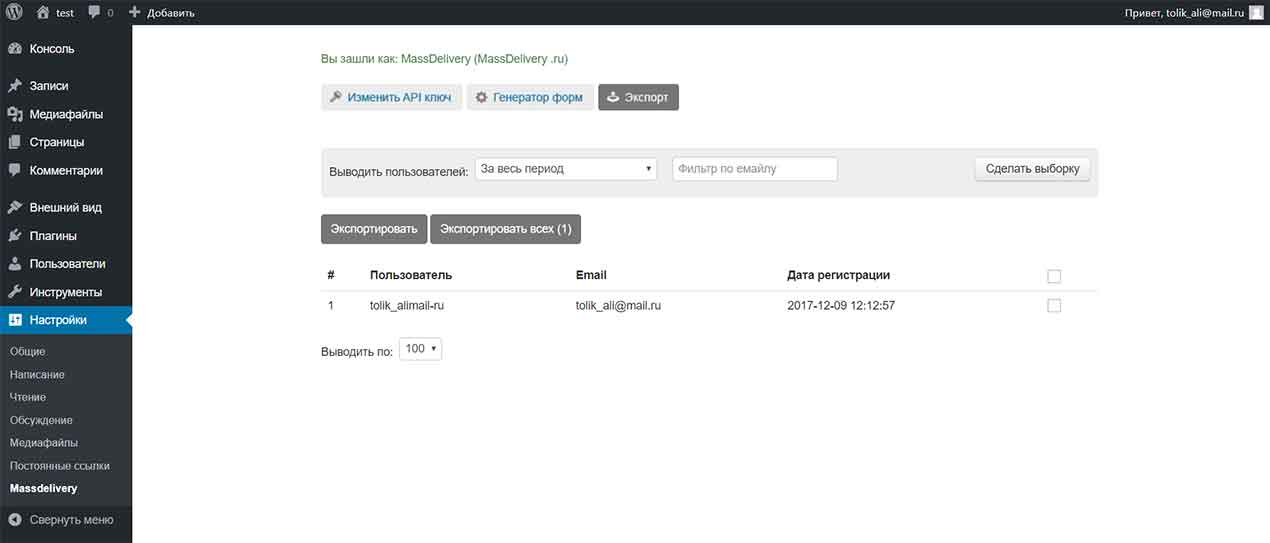
Task: Open Постоянные ссылки settings submenu
Action: (x=59, y=466)
